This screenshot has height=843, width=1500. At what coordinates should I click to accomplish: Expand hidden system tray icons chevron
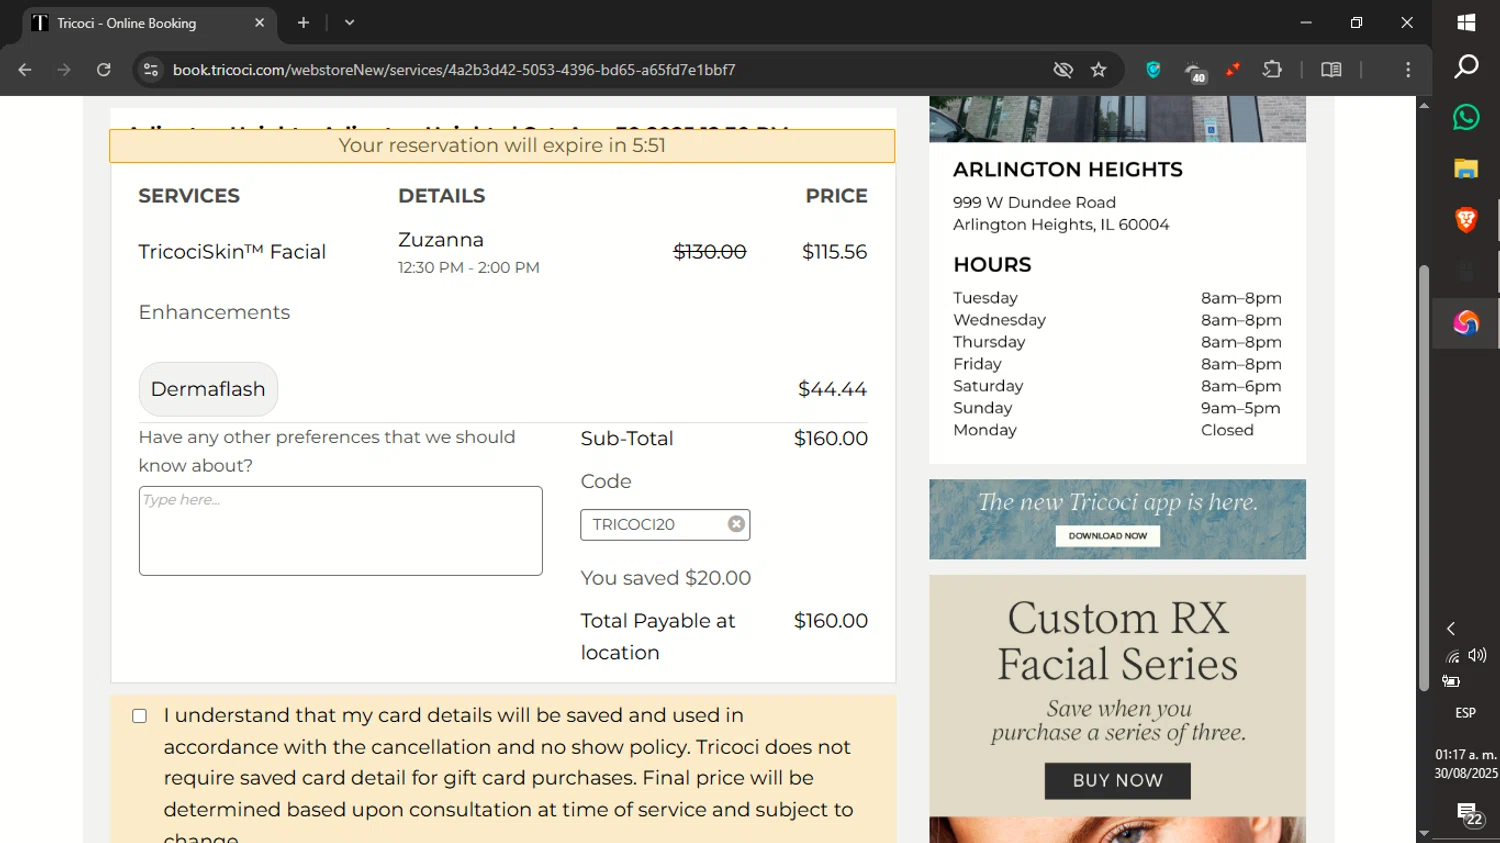pos(1451,629)
